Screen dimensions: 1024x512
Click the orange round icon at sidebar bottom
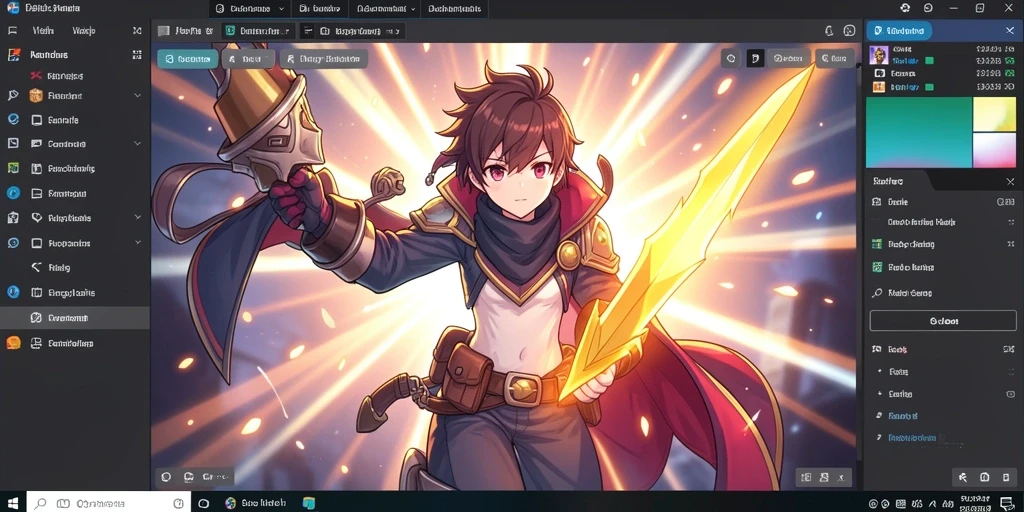(13, 343)
